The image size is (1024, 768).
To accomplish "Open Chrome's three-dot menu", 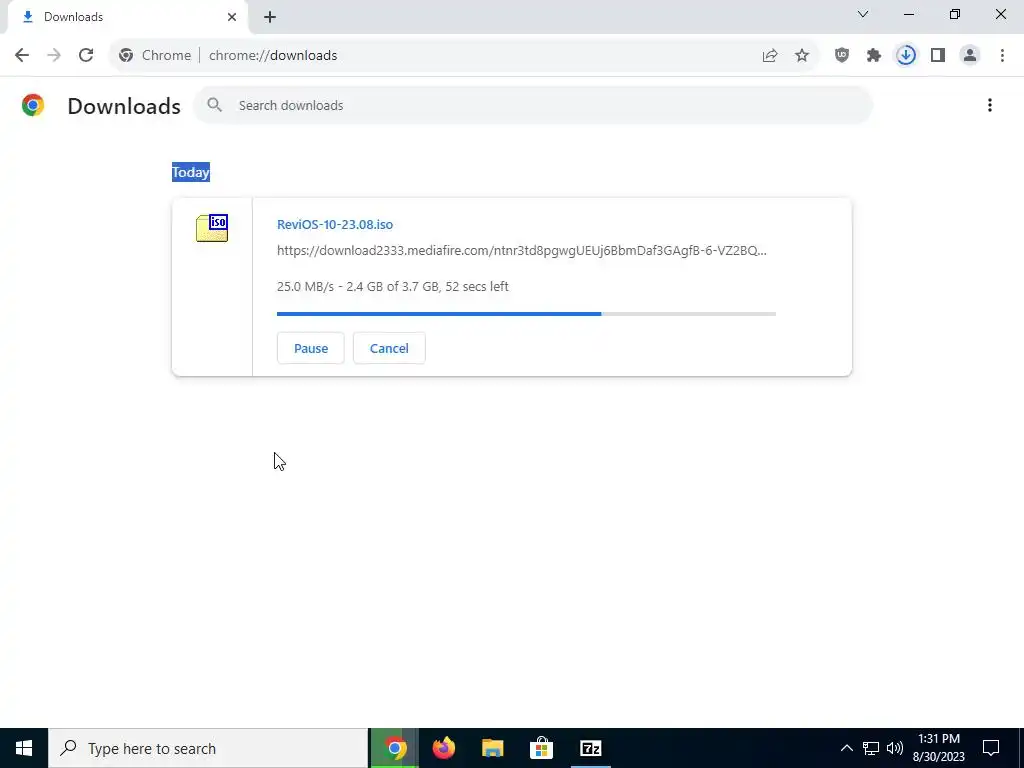I will (1002, 56).
